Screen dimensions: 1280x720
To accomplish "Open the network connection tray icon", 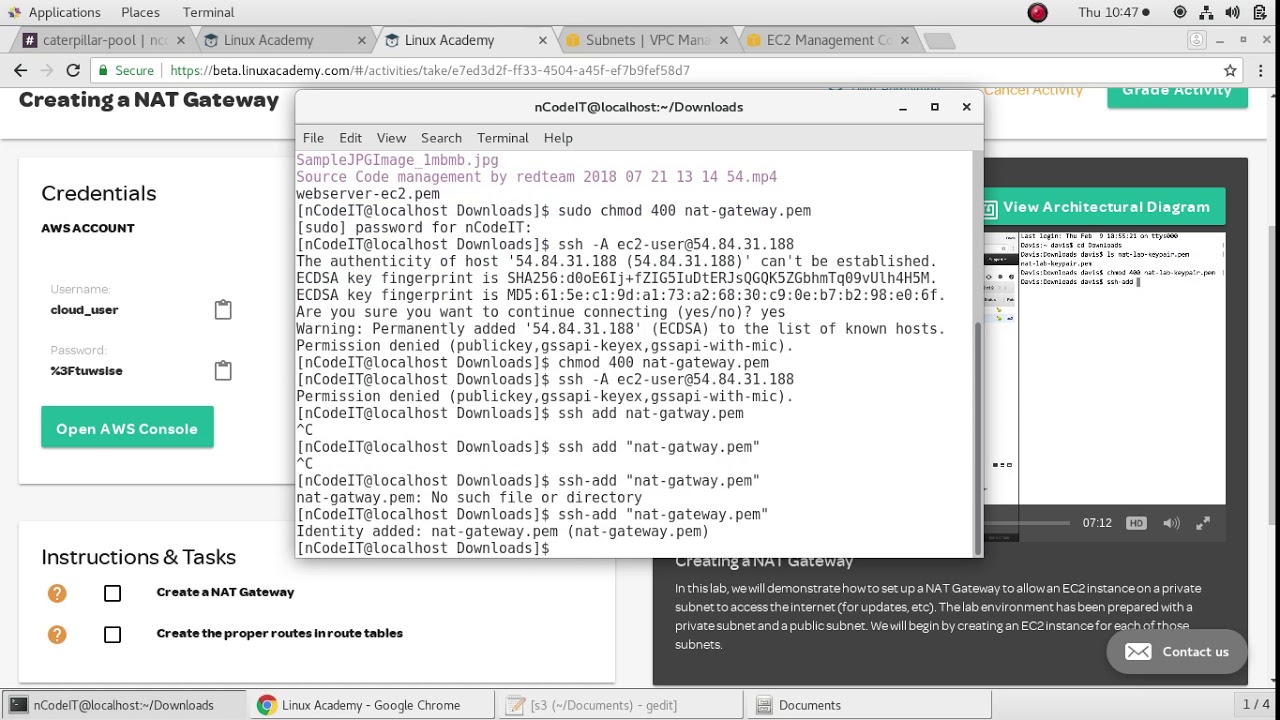I will point(1206,12).
